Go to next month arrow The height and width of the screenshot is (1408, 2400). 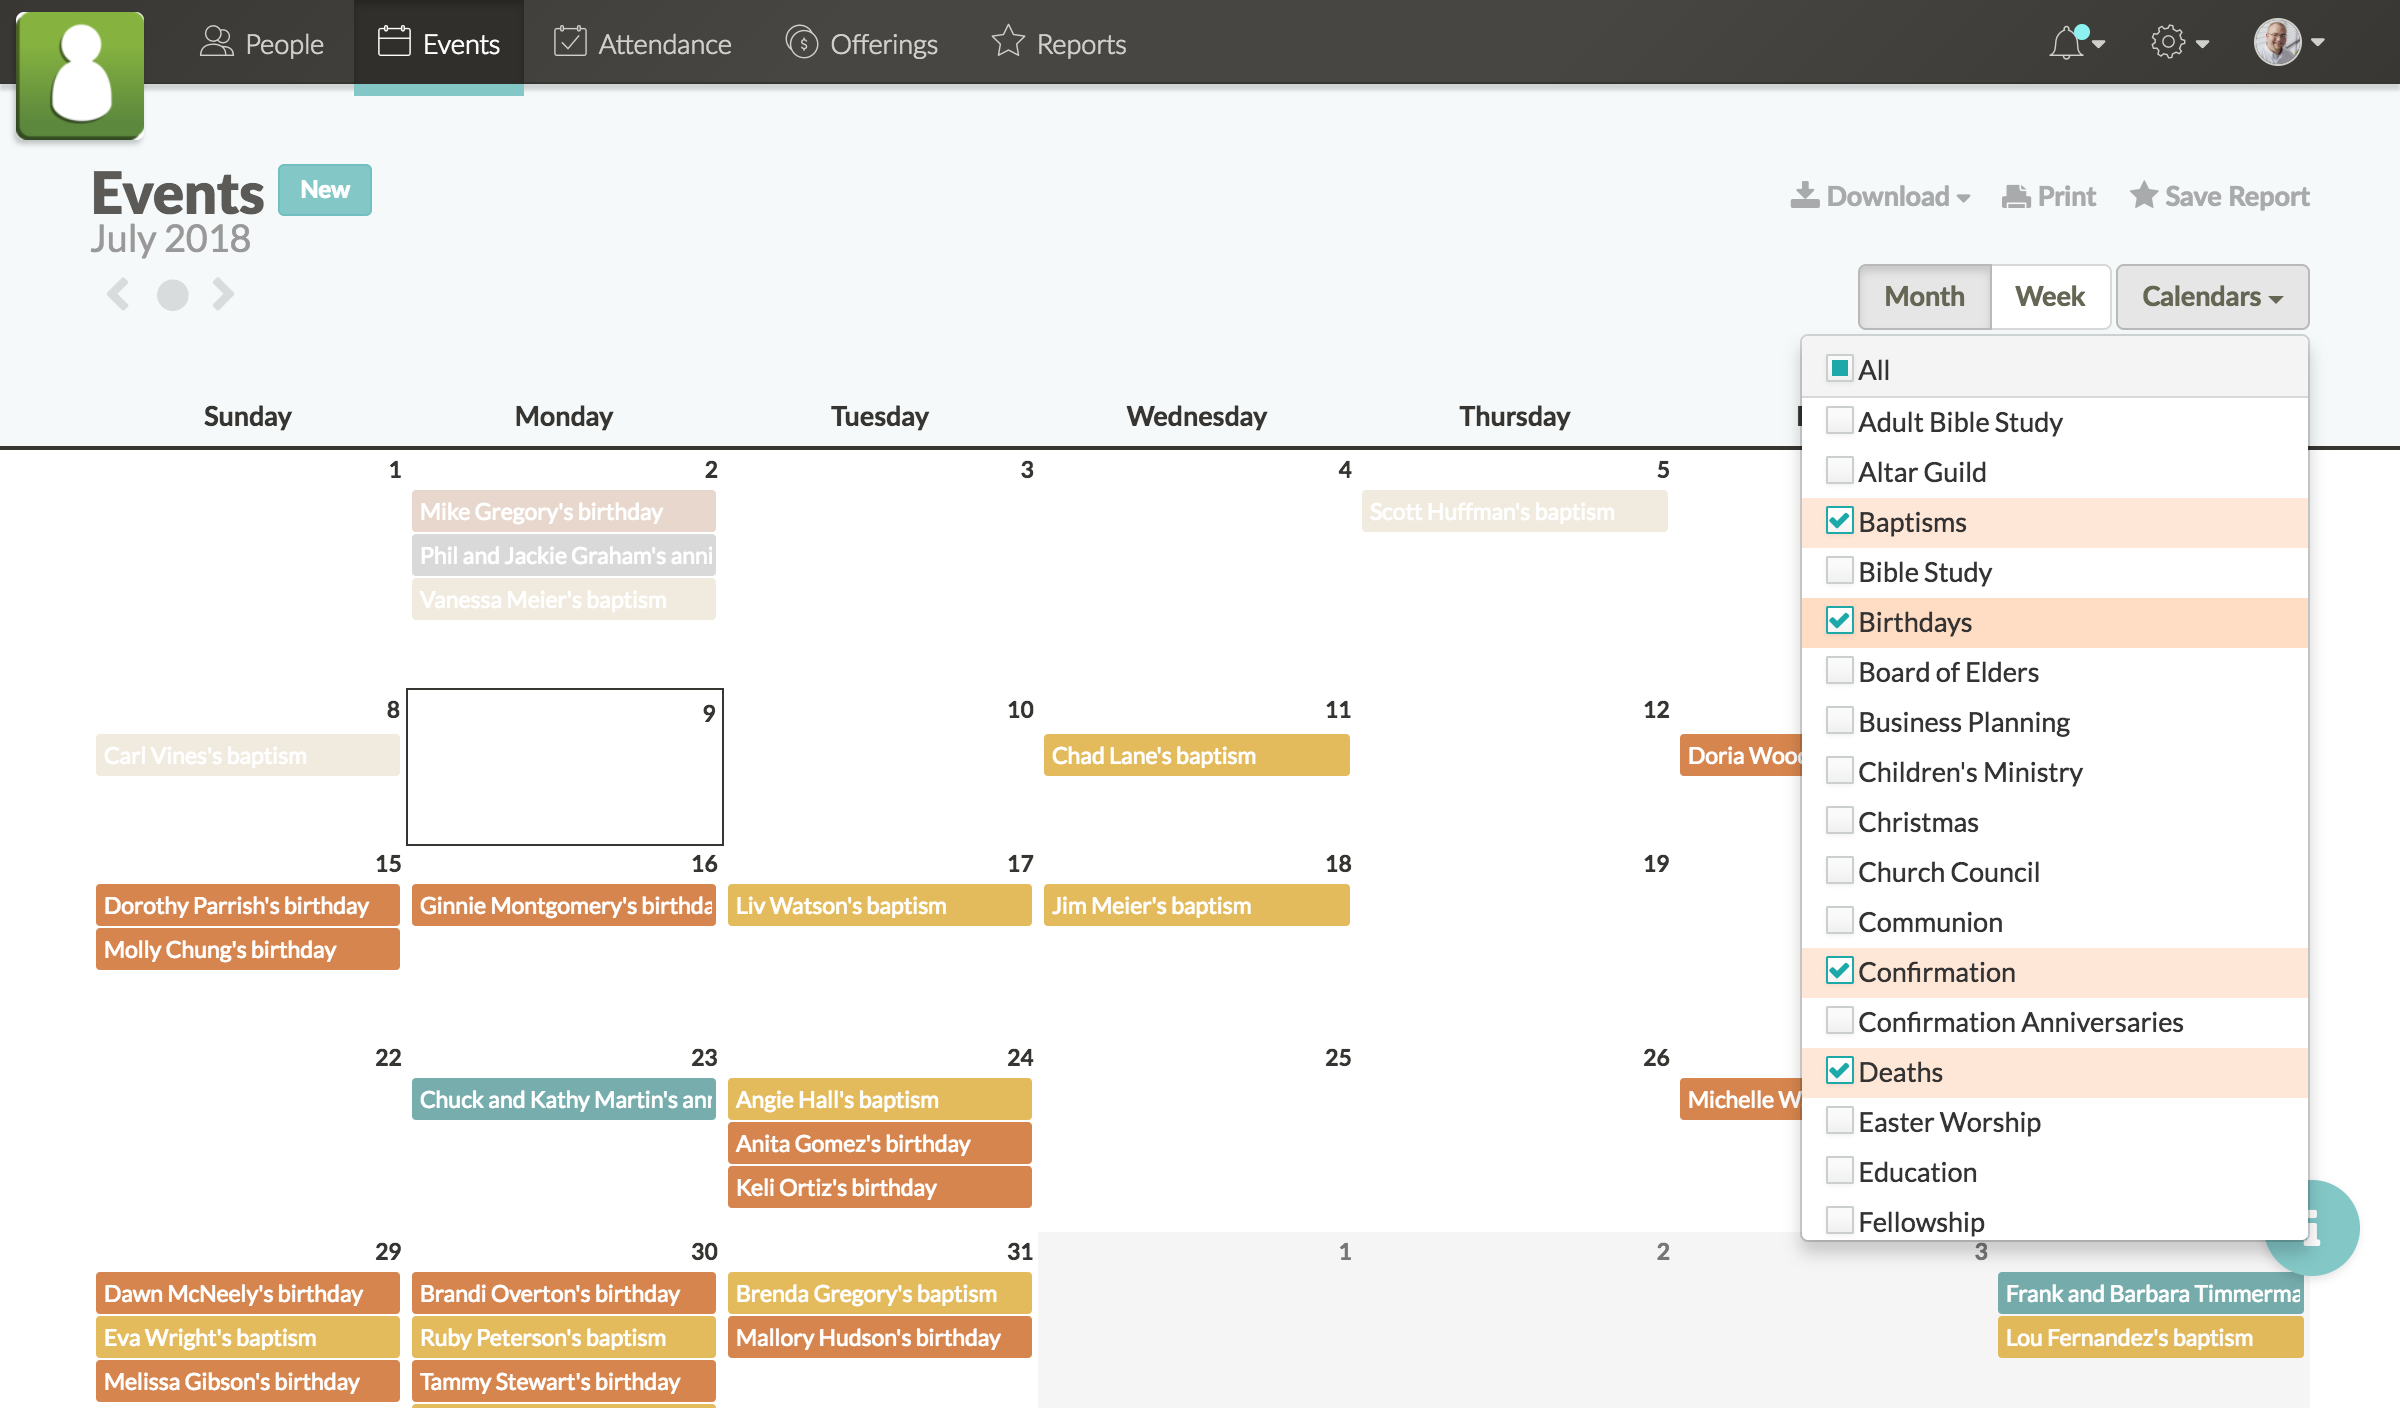(x=223, y=294)
